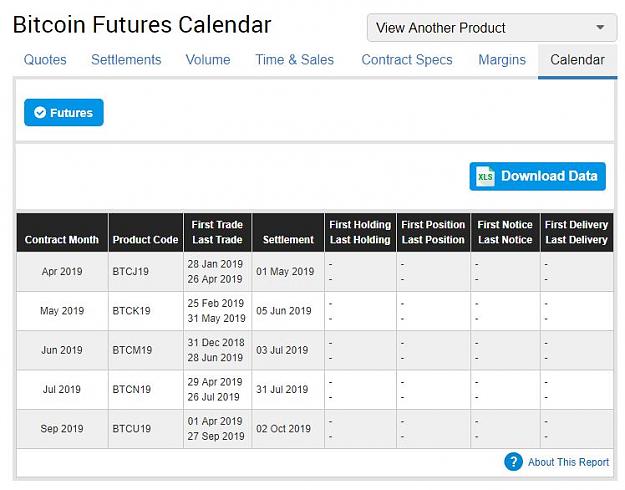Click the First Notice Last Notice header
Image resolution: width=625 pixels, height=490 pixels.
point(505,232)
